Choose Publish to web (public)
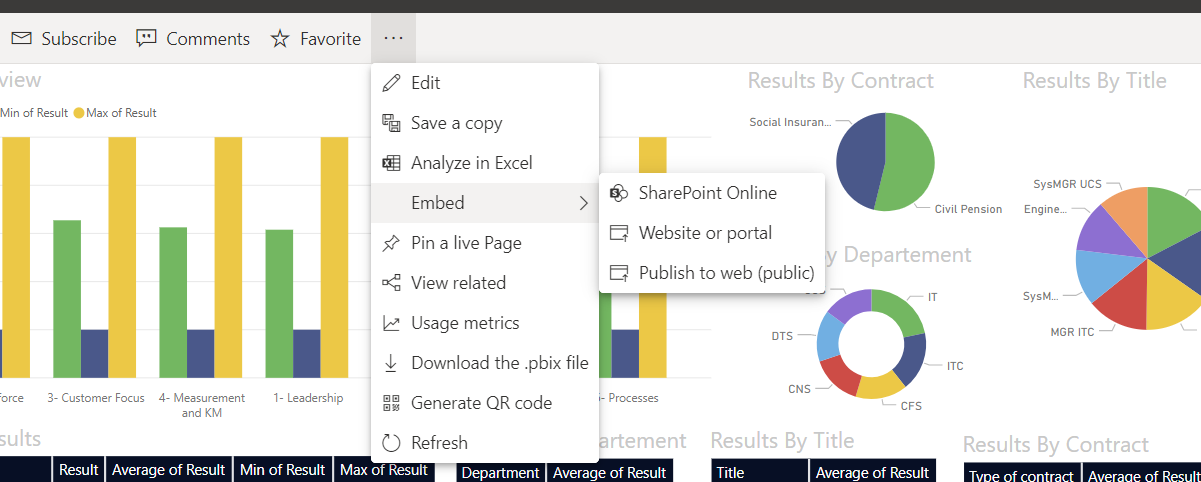 pyautogui.click(x=726, y=273)
